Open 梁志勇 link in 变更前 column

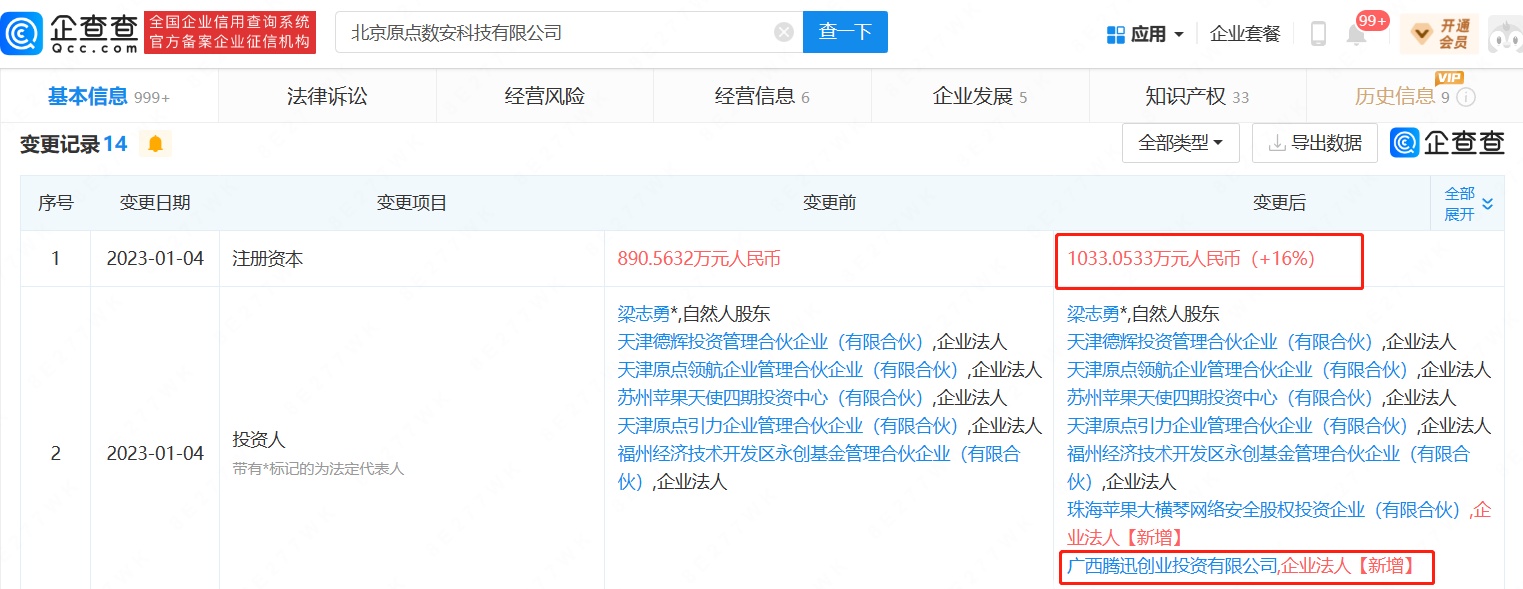point(643,314)
